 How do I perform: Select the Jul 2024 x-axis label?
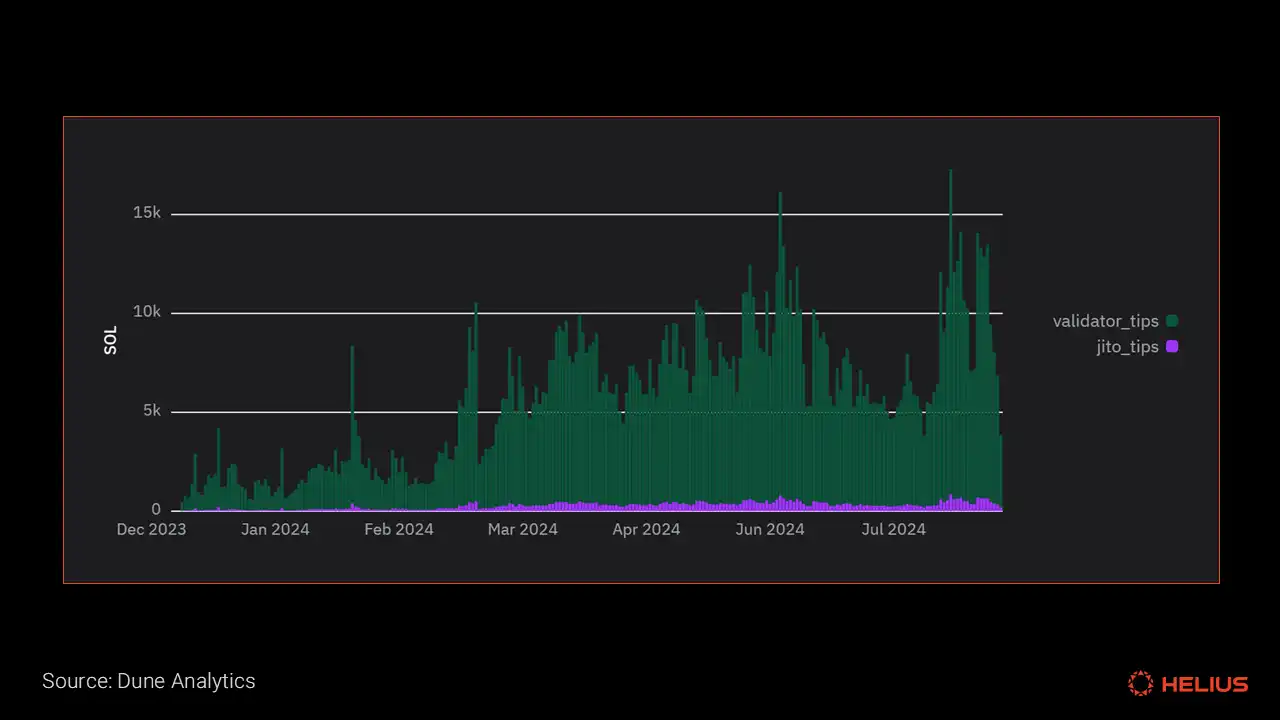[x=894, y=530]
